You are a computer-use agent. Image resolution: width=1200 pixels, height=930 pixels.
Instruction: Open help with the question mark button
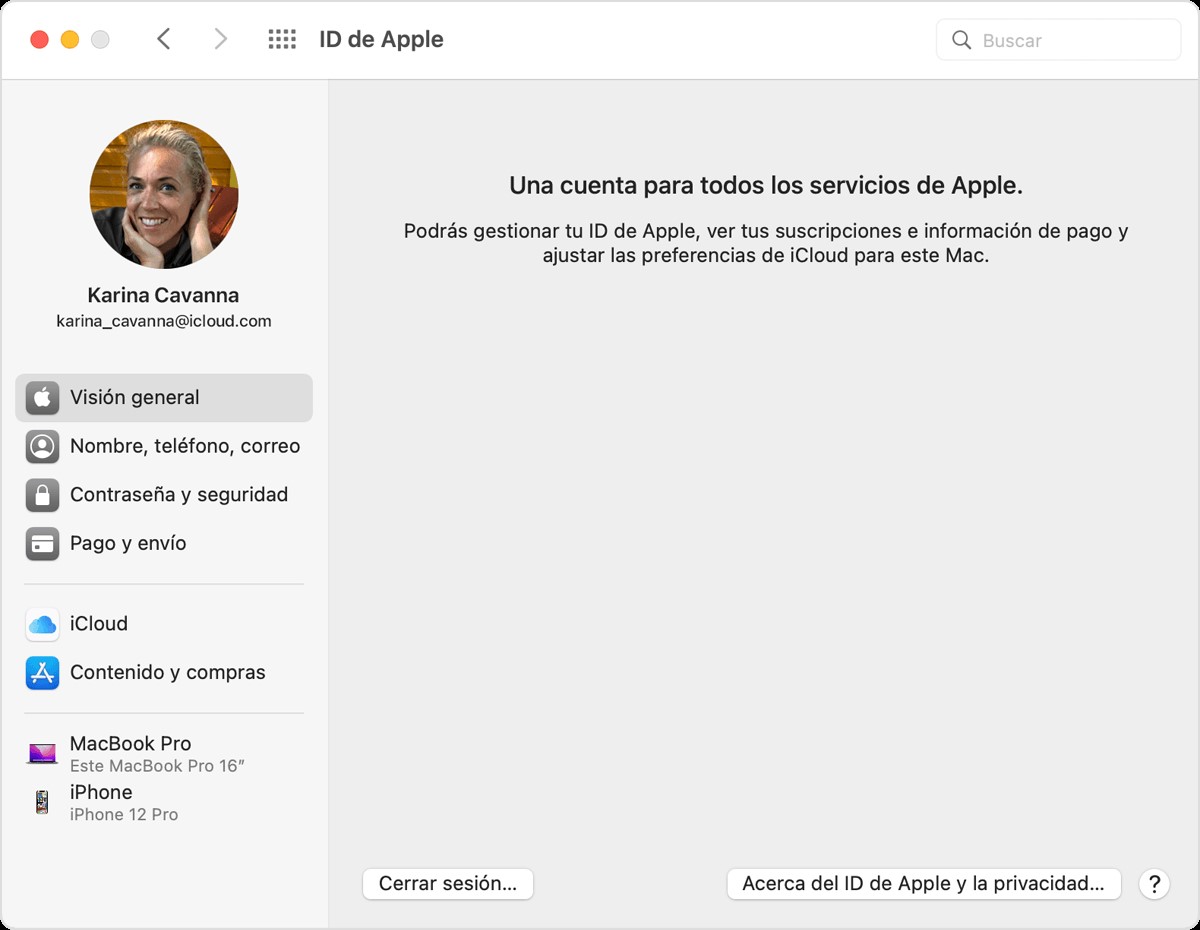point(1154,884)
